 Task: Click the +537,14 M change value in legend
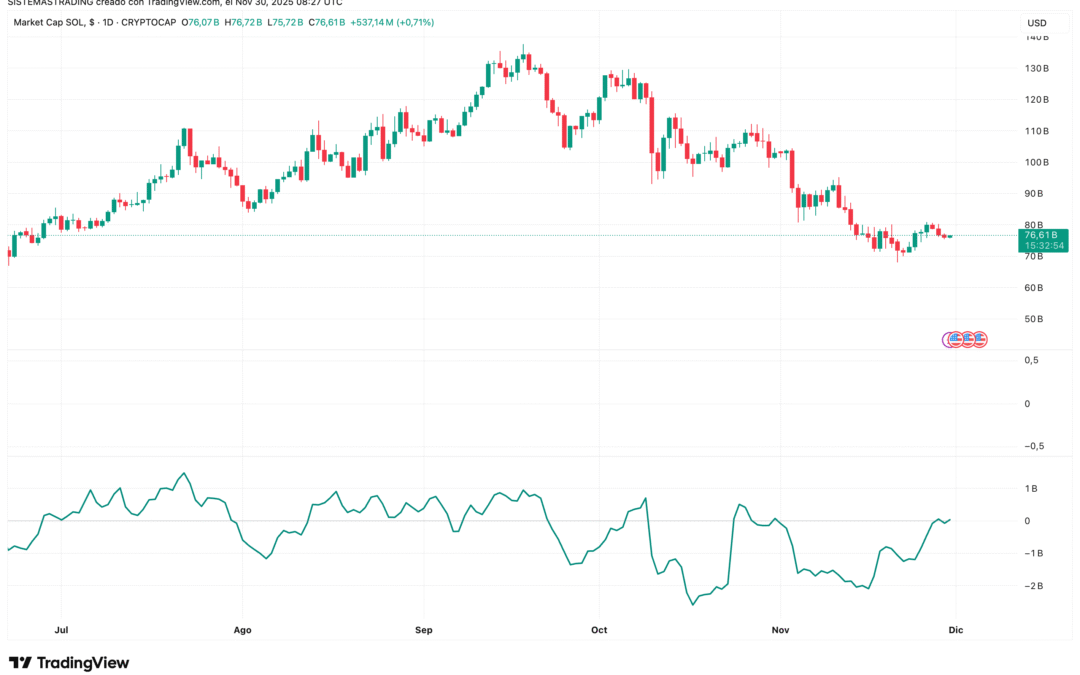366,22
